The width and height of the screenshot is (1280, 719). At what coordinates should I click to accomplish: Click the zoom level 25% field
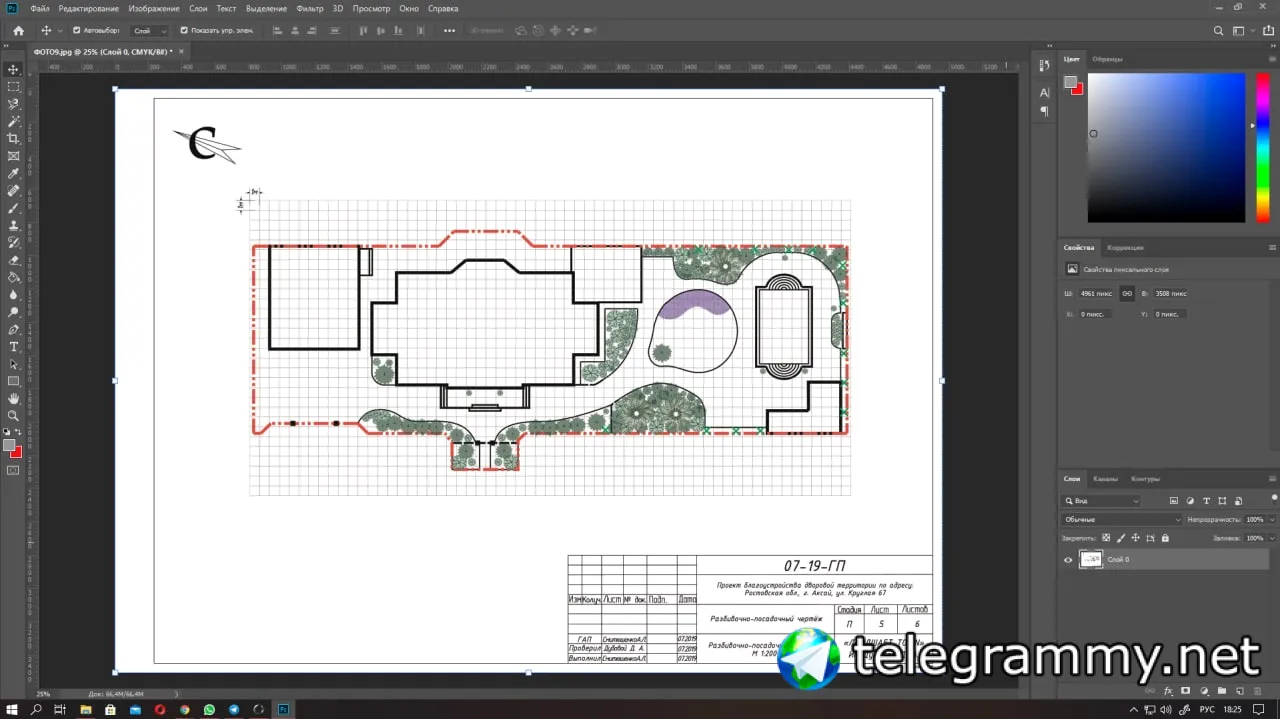44,693
